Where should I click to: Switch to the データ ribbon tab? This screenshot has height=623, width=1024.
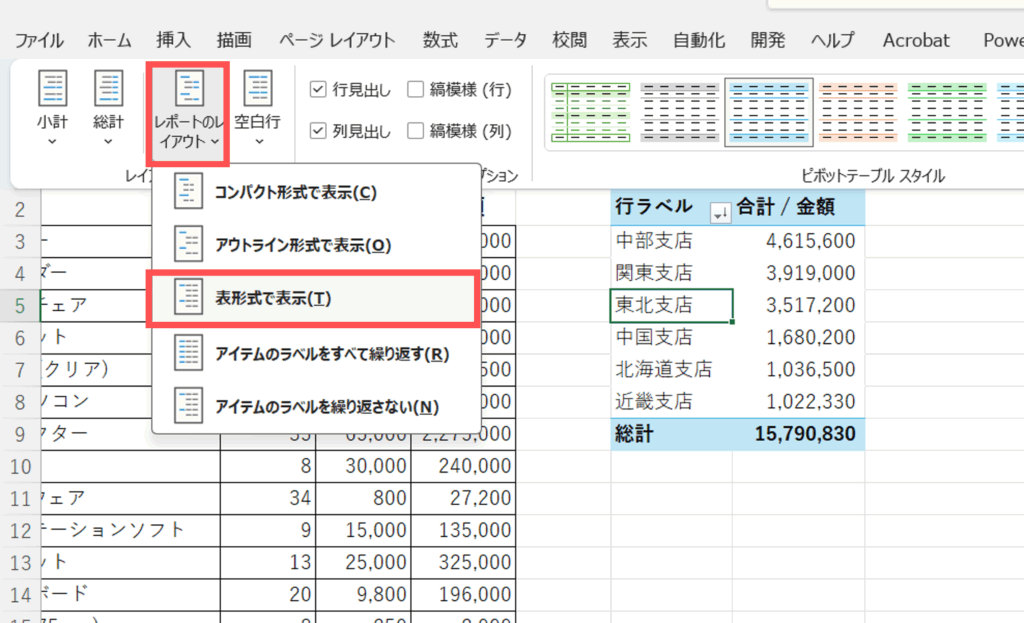pos(505,41)
